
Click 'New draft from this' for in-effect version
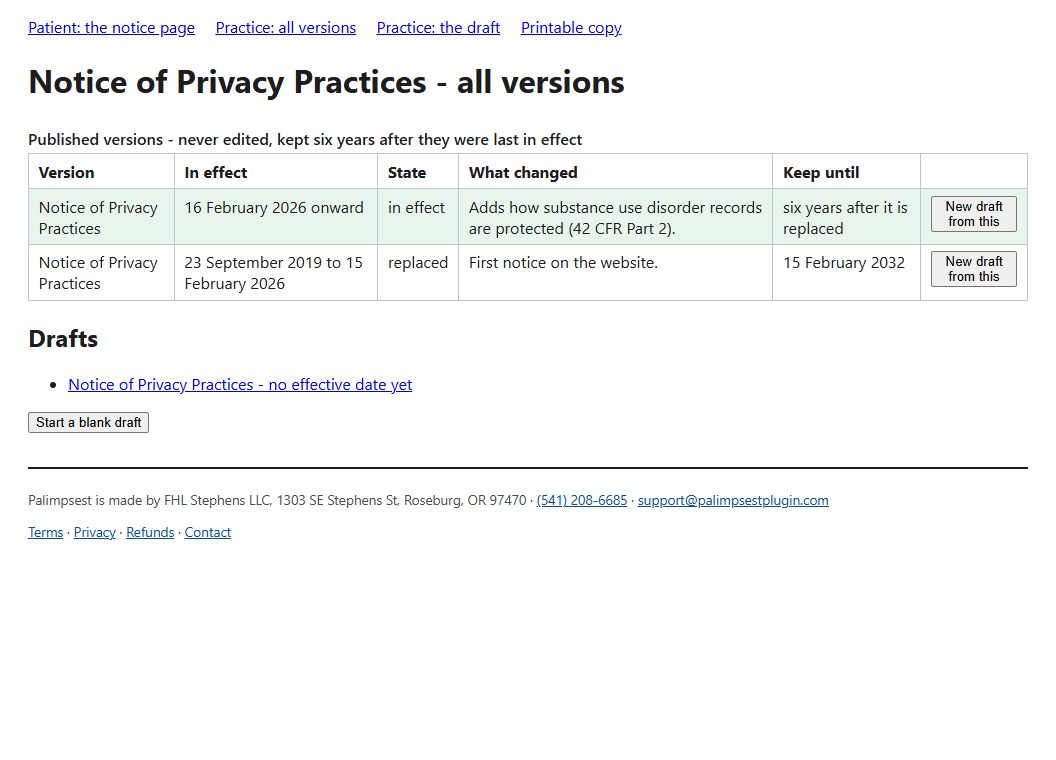974,214
